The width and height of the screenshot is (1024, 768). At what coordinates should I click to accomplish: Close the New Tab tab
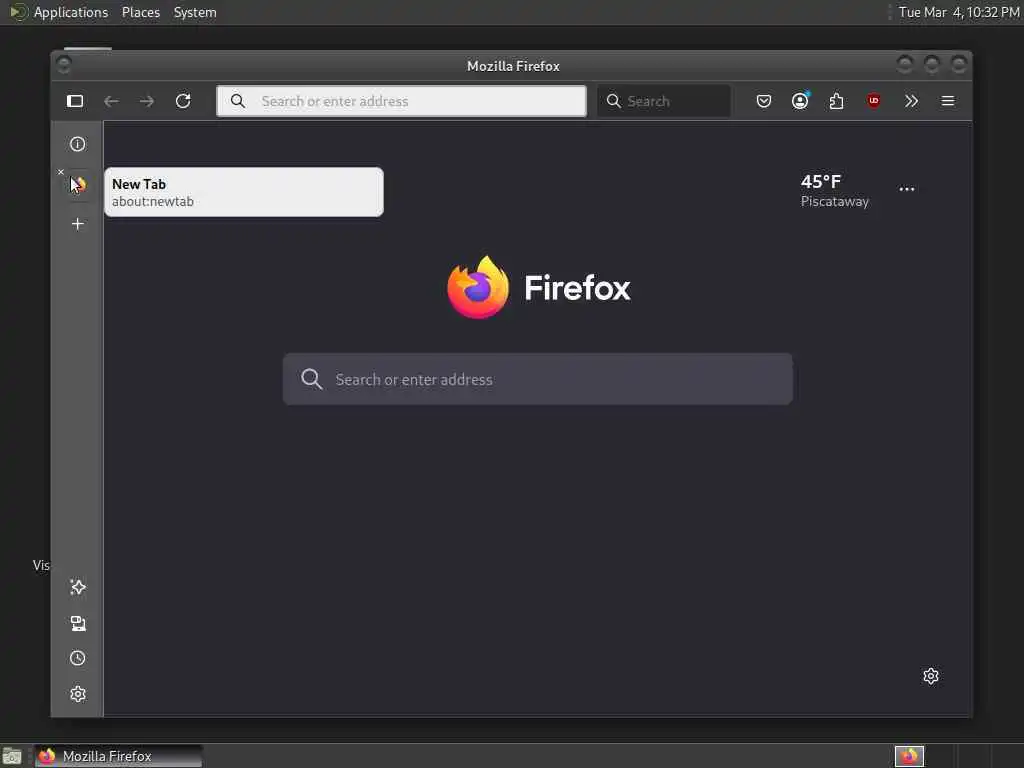61,172
